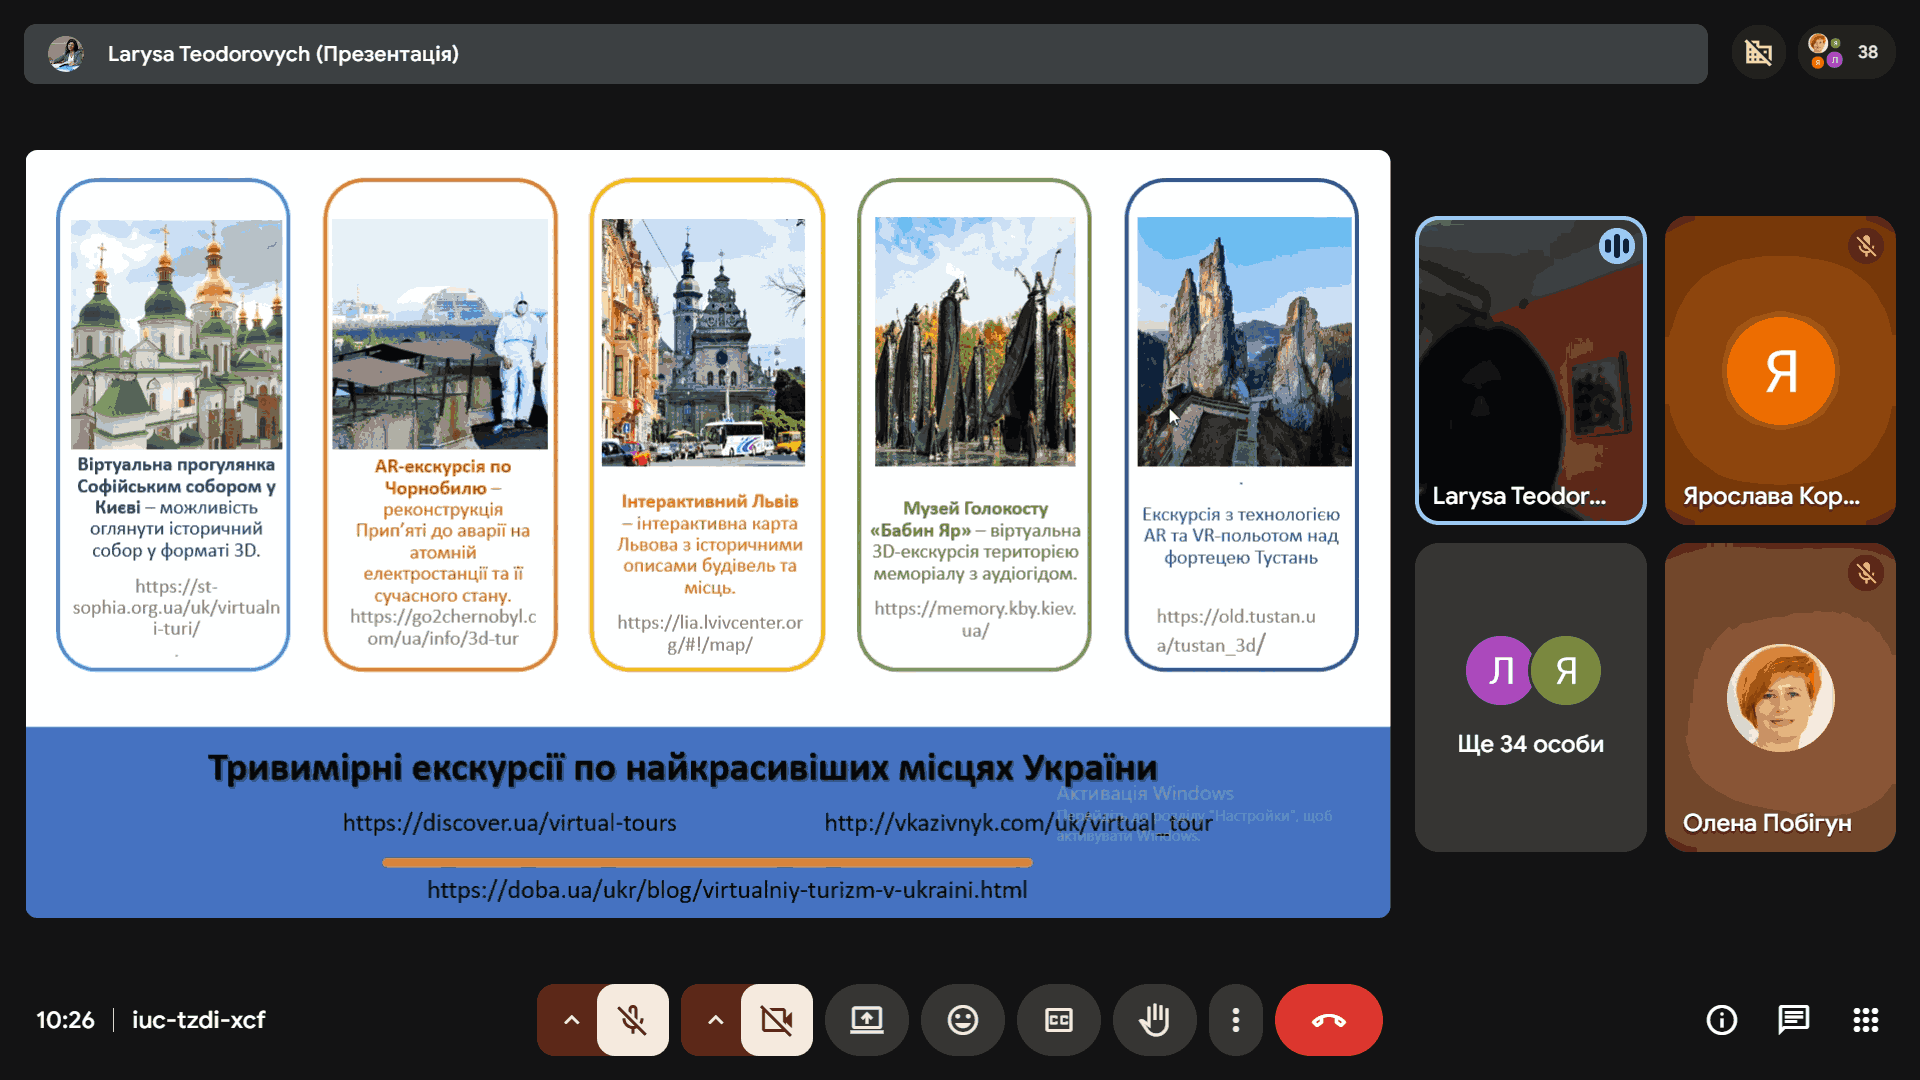Click the present screen icon
The width and height of the screenshot is (1920, 1080).
(x=866, y=1020)
